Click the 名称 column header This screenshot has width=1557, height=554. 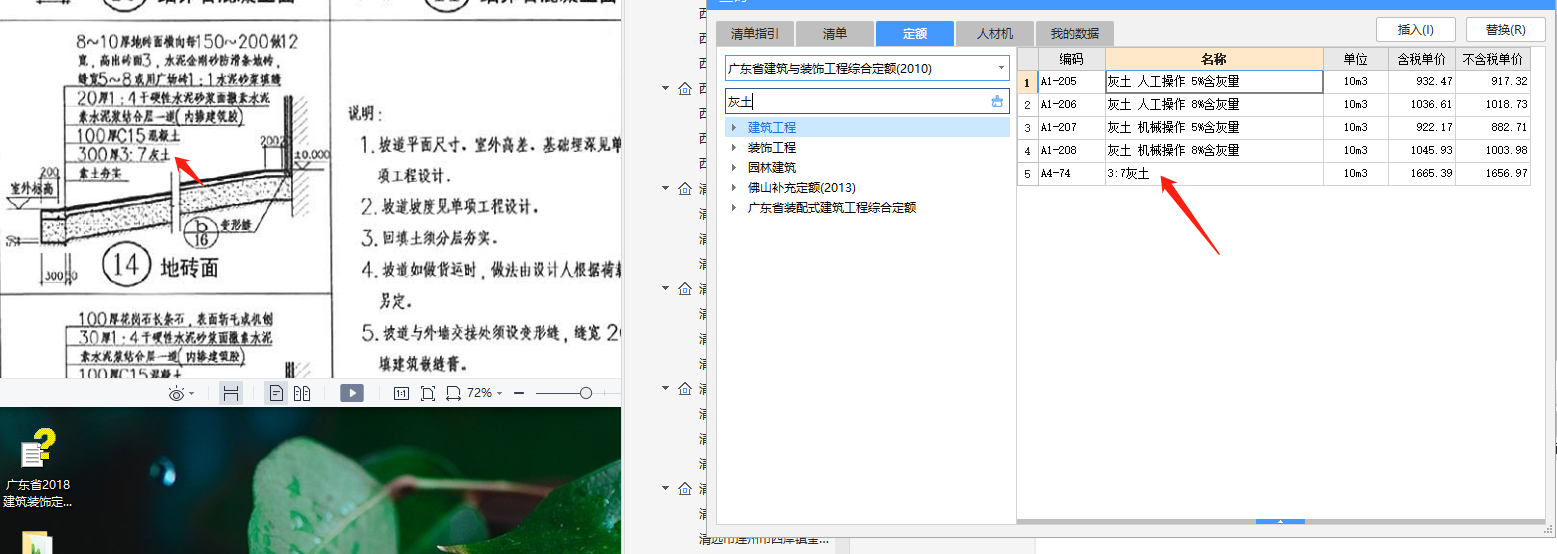(1214, 59)
